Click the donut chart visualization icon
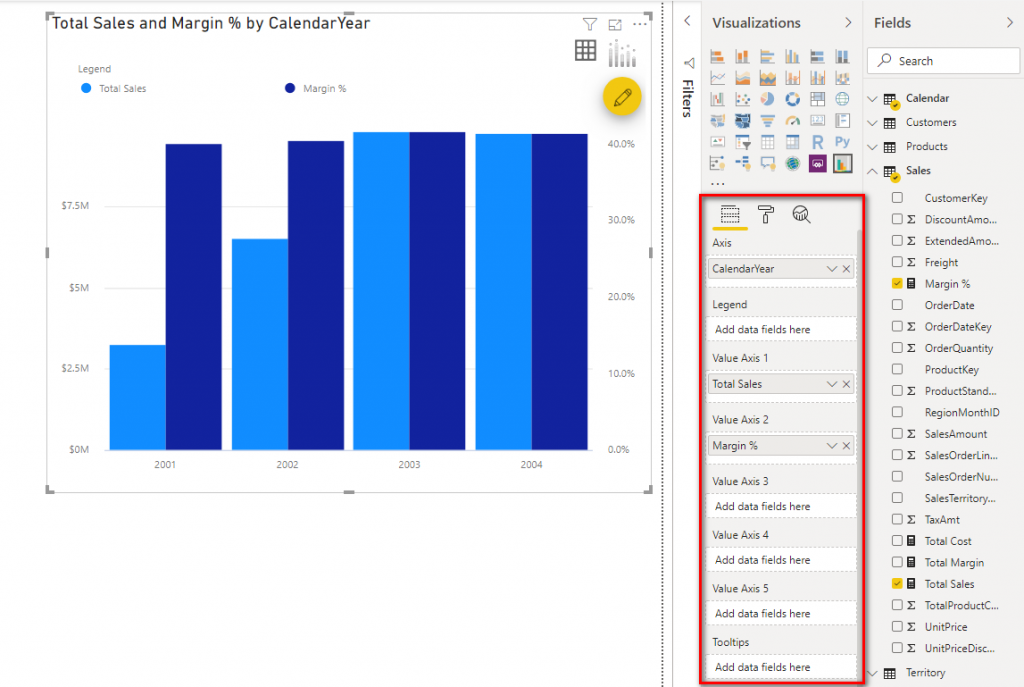Viewport: 1024px width, 687px height. click(792, 99)
